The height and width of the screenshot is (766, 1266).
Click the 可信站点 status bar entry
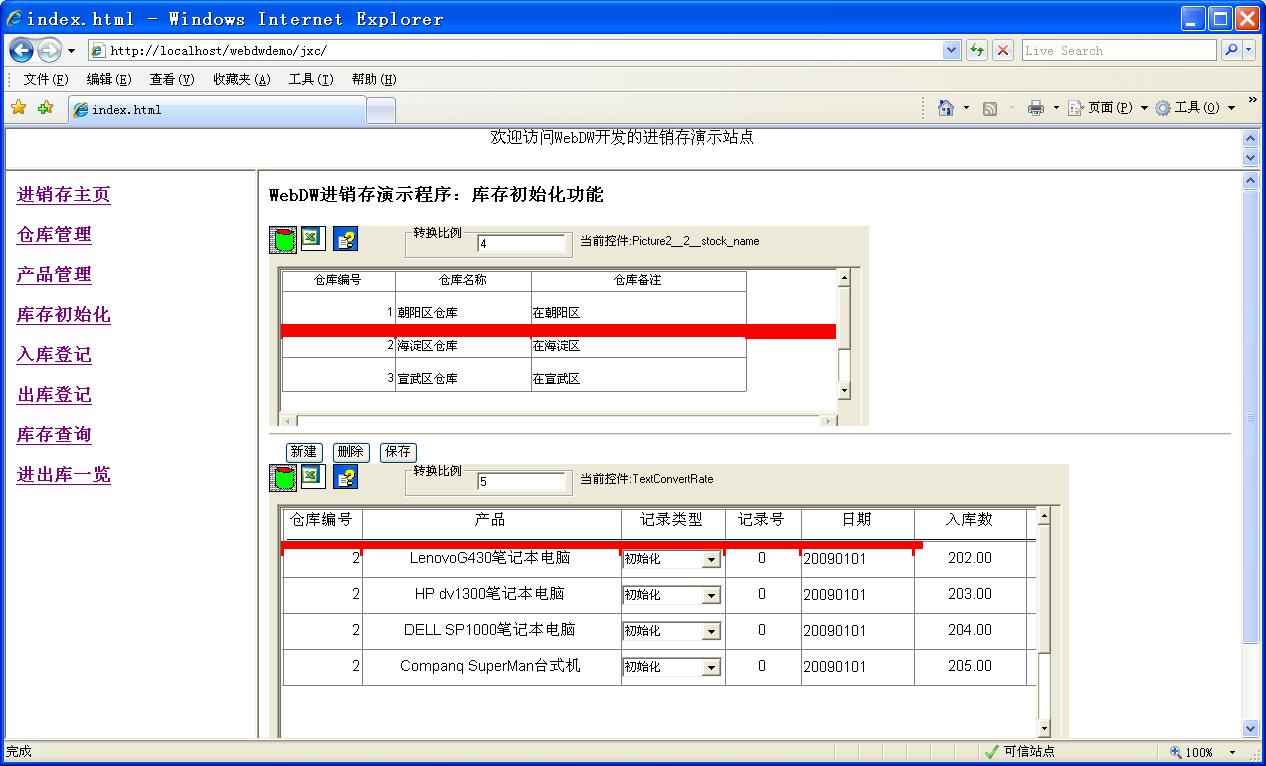click(x=1020, y=752)
